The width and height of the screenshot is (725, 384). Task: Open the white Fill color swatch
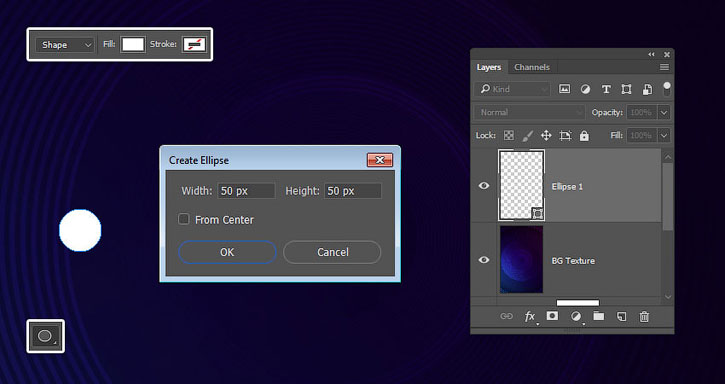pos(133,44)
